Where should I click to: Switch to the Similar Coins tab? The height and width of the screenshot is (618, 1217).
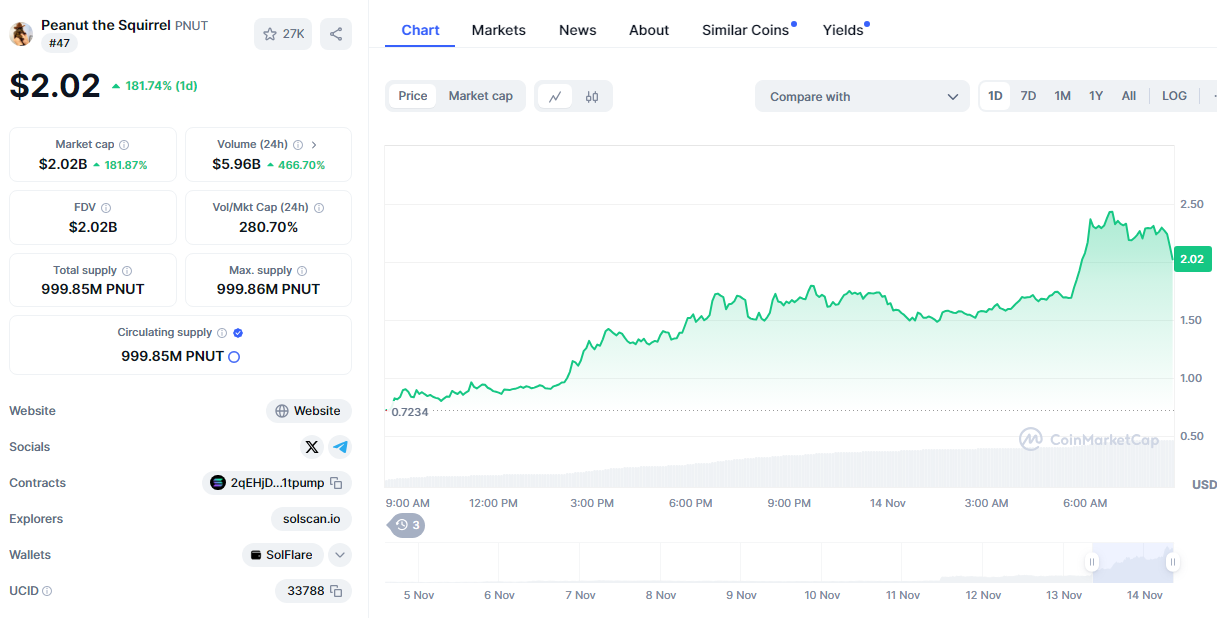pos(746,30)
